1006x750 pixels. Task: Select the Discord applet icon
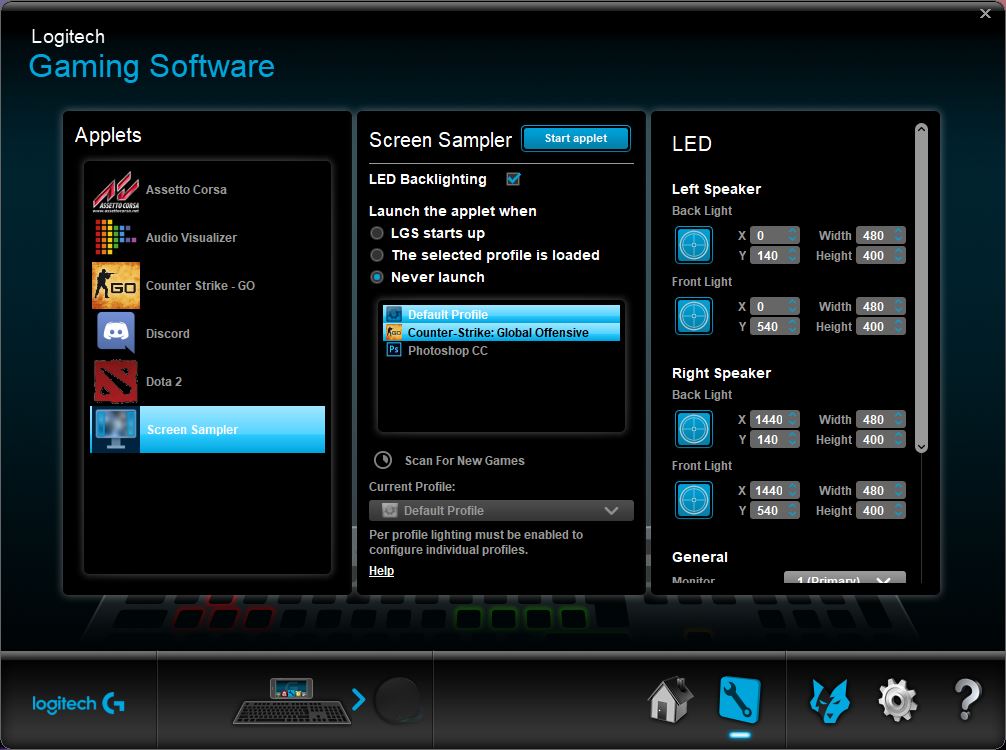point(115,333)
